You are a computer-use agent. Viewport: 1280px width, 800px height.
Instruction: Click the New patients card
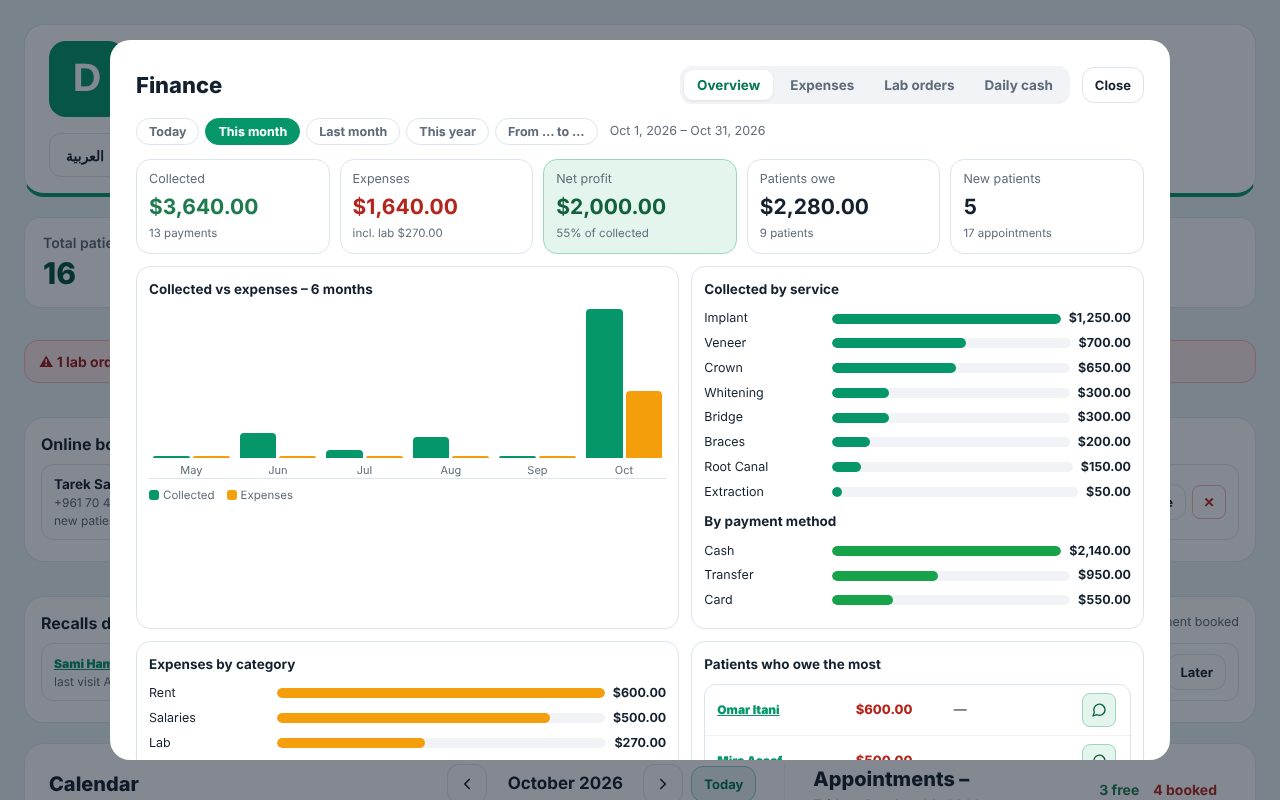(x=1047, y=206)
